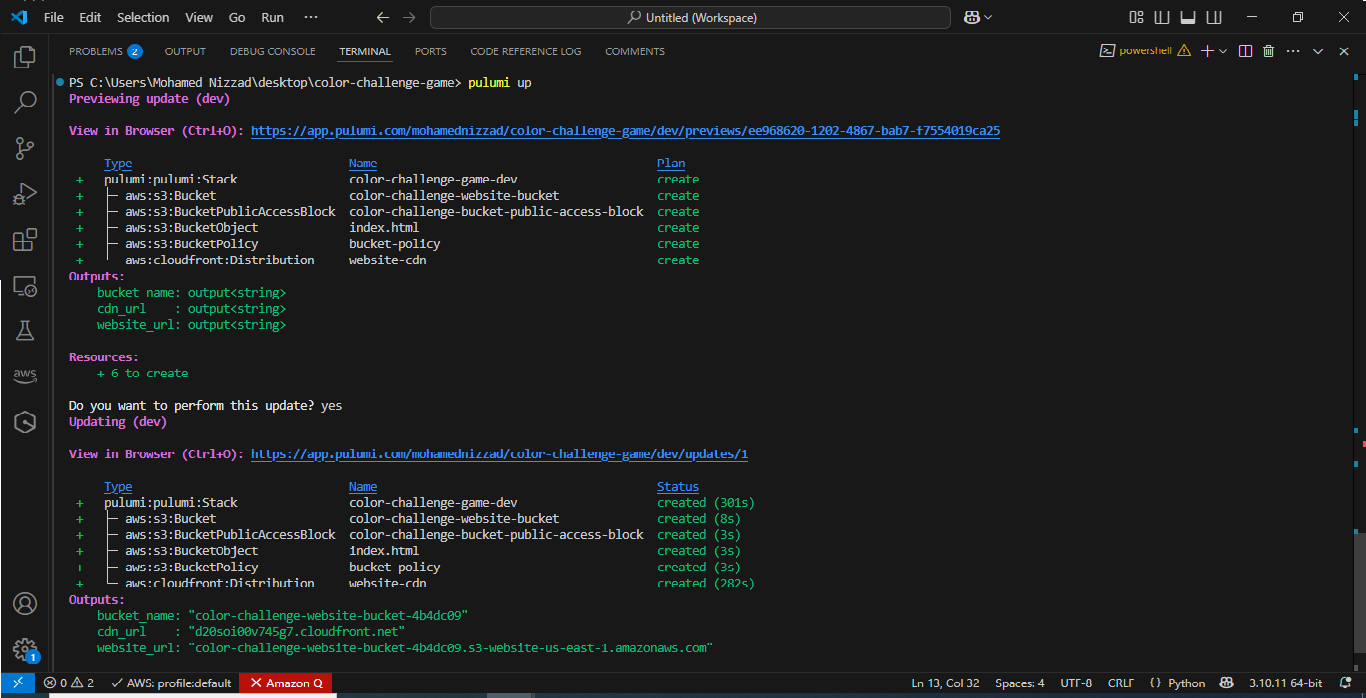
Task: Open the Pulumi dev/updates/1 URL link
Action: point(500,454)
